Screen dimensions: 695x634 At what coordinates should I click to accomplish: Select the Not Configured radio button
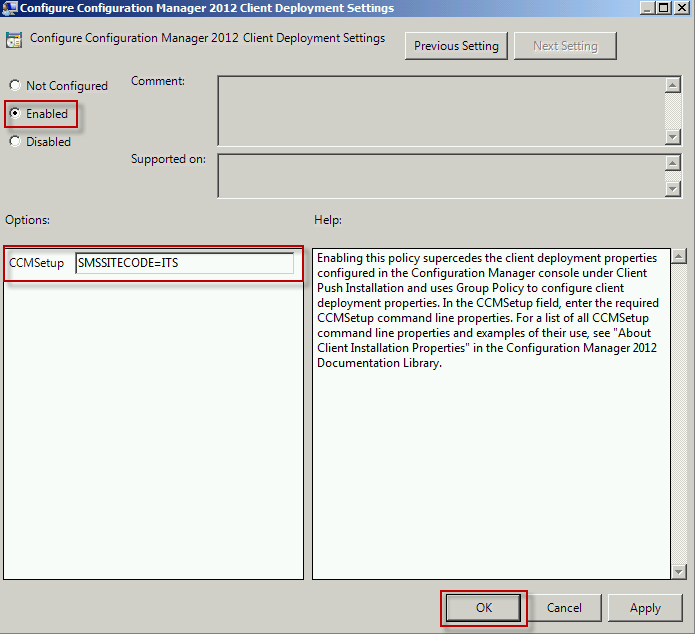tap(15, 85)
